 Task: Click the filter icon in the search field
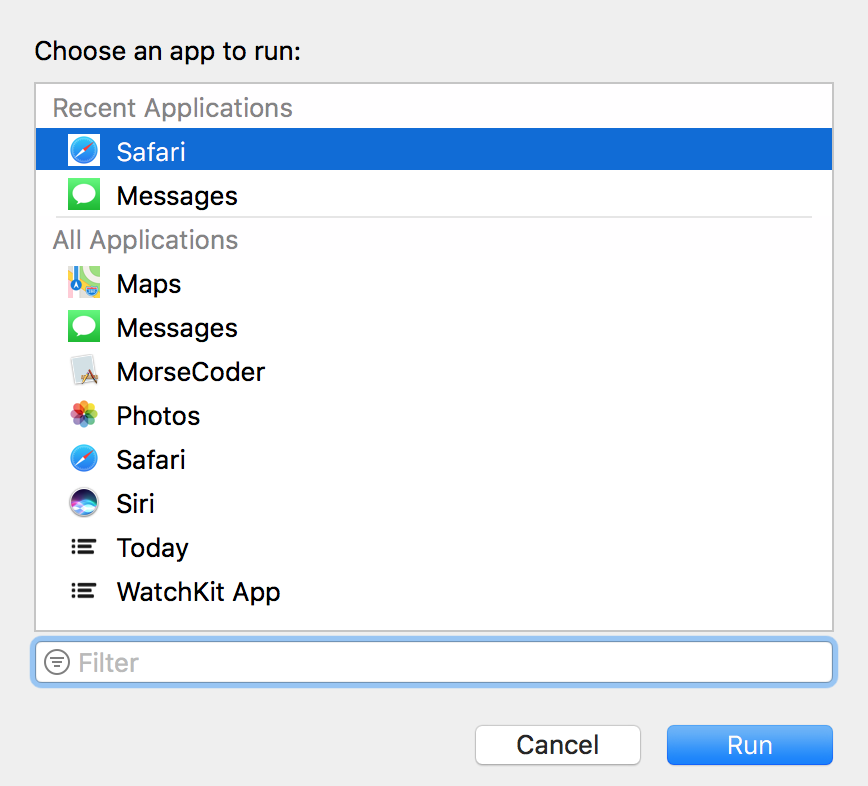click(x=58, y=662)
